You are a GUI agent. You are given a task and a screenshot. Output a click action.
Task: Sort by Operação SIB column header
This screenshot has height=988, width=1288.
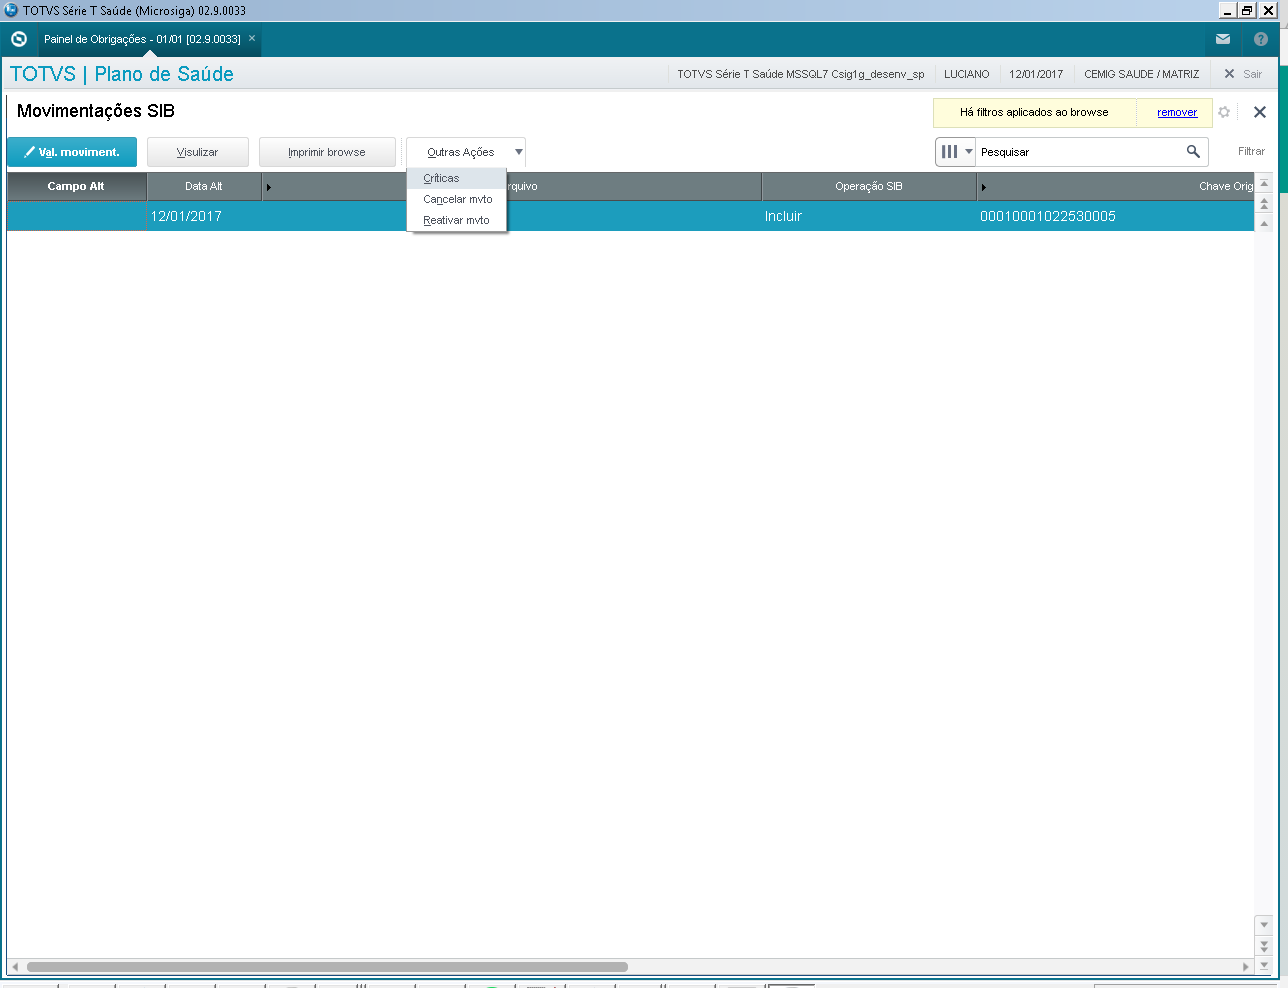click(869, 186)
